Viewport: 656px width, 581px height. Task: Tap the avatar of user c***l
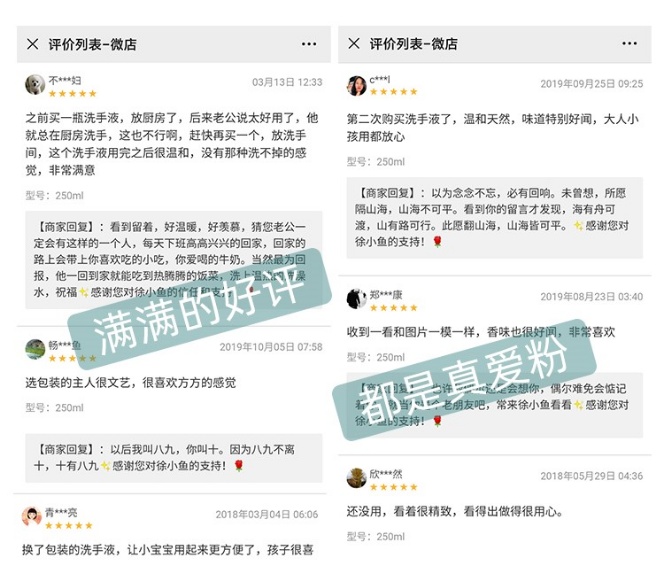tap(356, 86)
